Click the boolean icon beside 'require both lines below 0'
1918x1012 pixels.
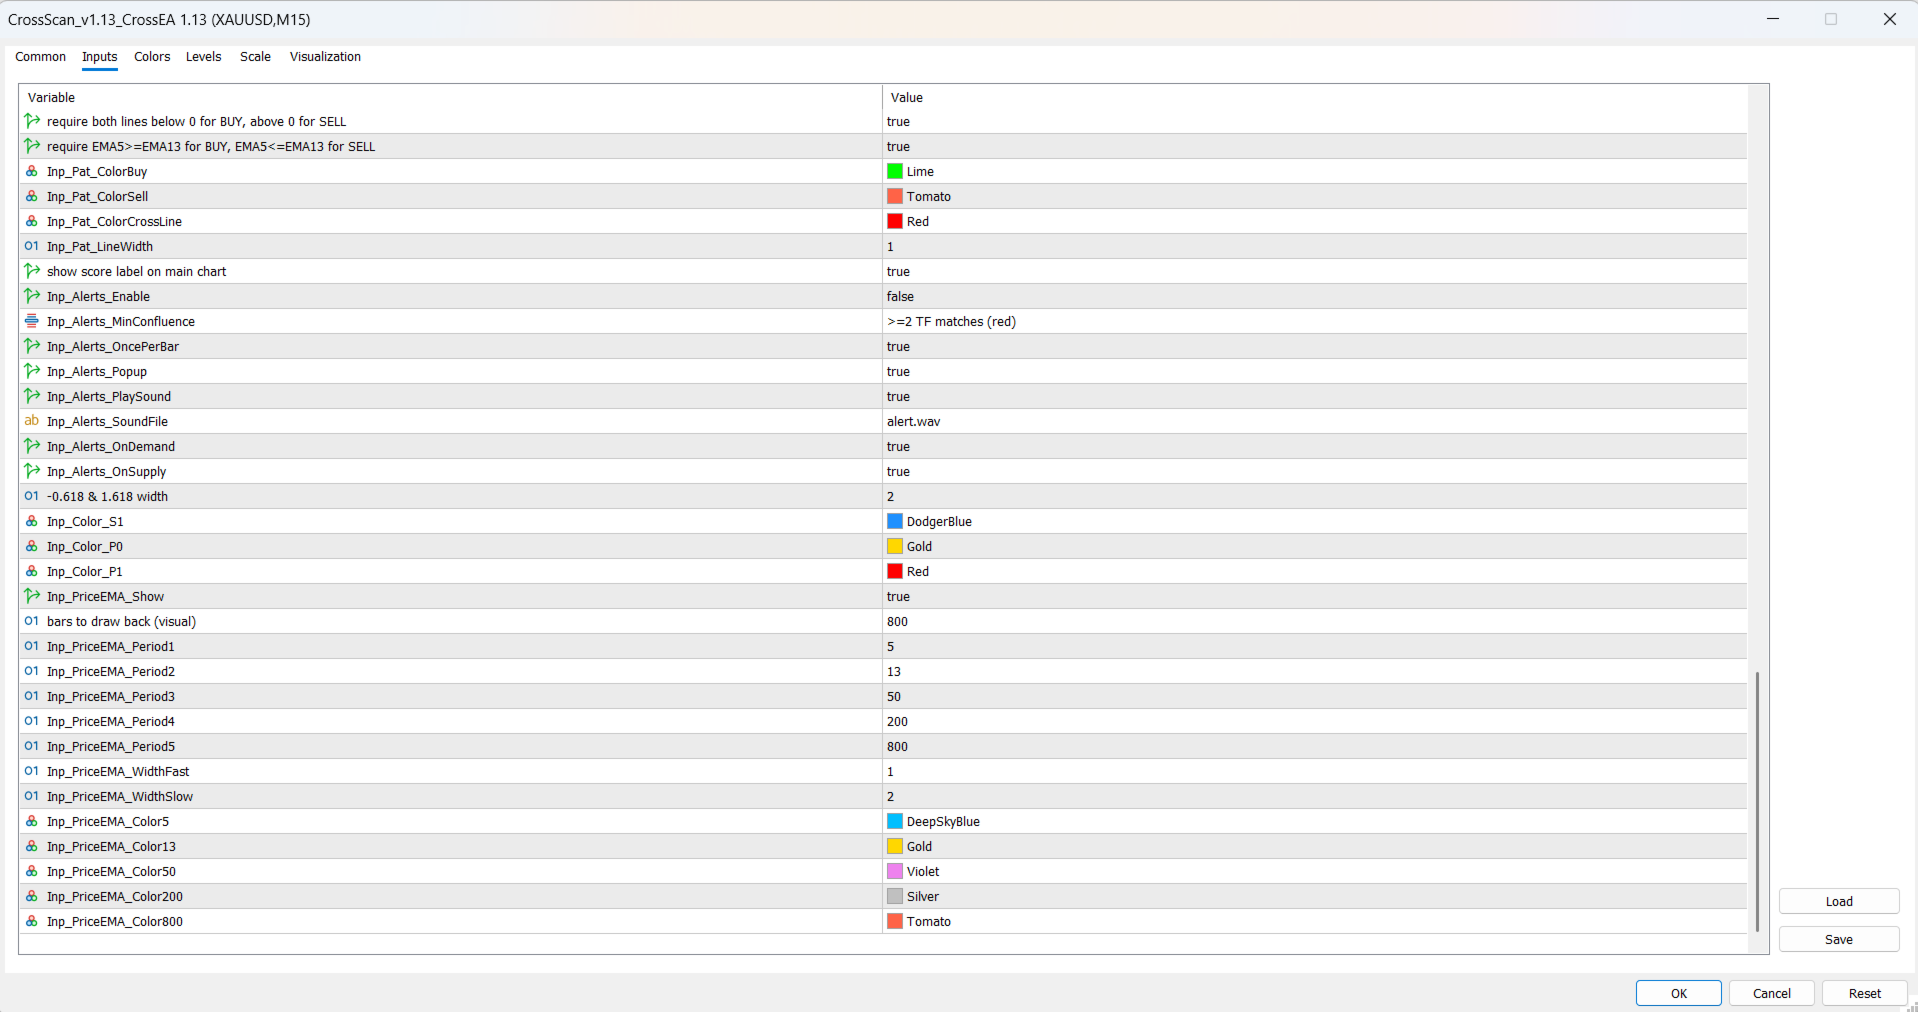(32, 121)
